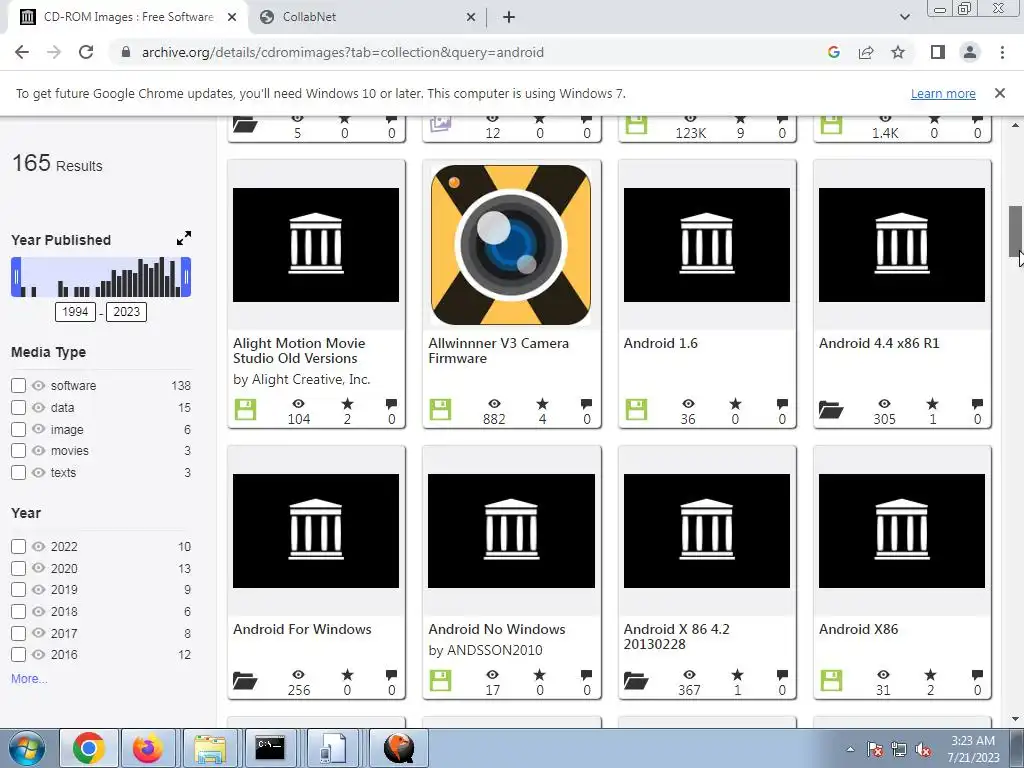Check the data media type filter
The image size is (1024, 768).
click(x=18, y=408)
